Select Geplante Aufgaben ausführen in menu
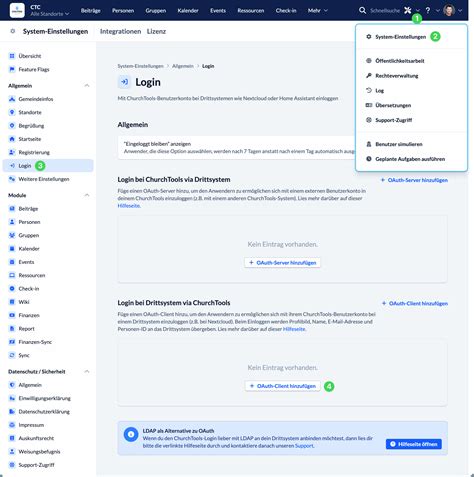The image size is (474, 477). 411,159
